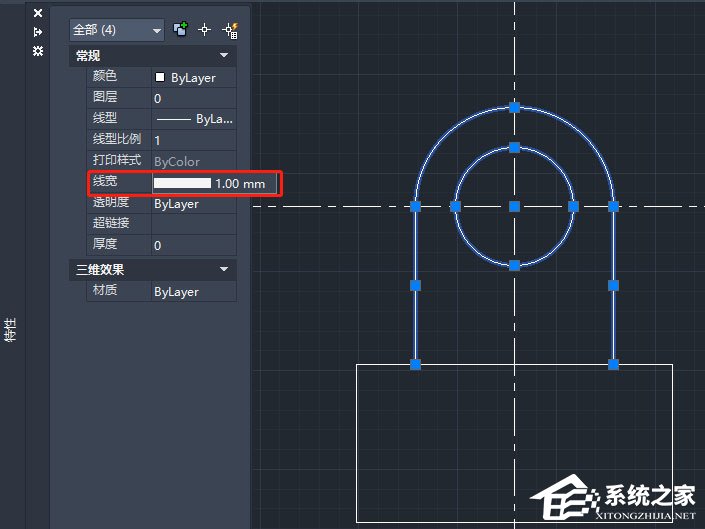Select the 透明度 ByLayer field
705x529 pixels.
click(194, 204)
